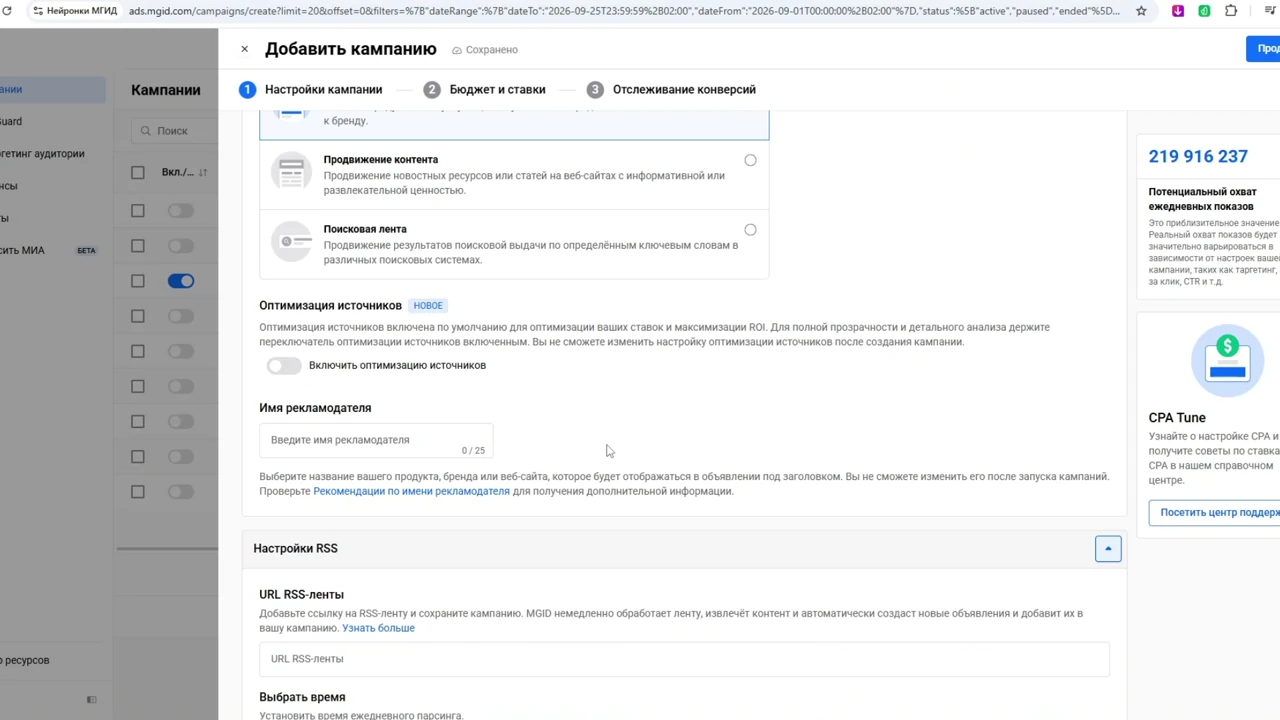1280x720 pixels.
Task: Click the CPA Tune dollar illustration
Action: click(x=1227, y=361)
